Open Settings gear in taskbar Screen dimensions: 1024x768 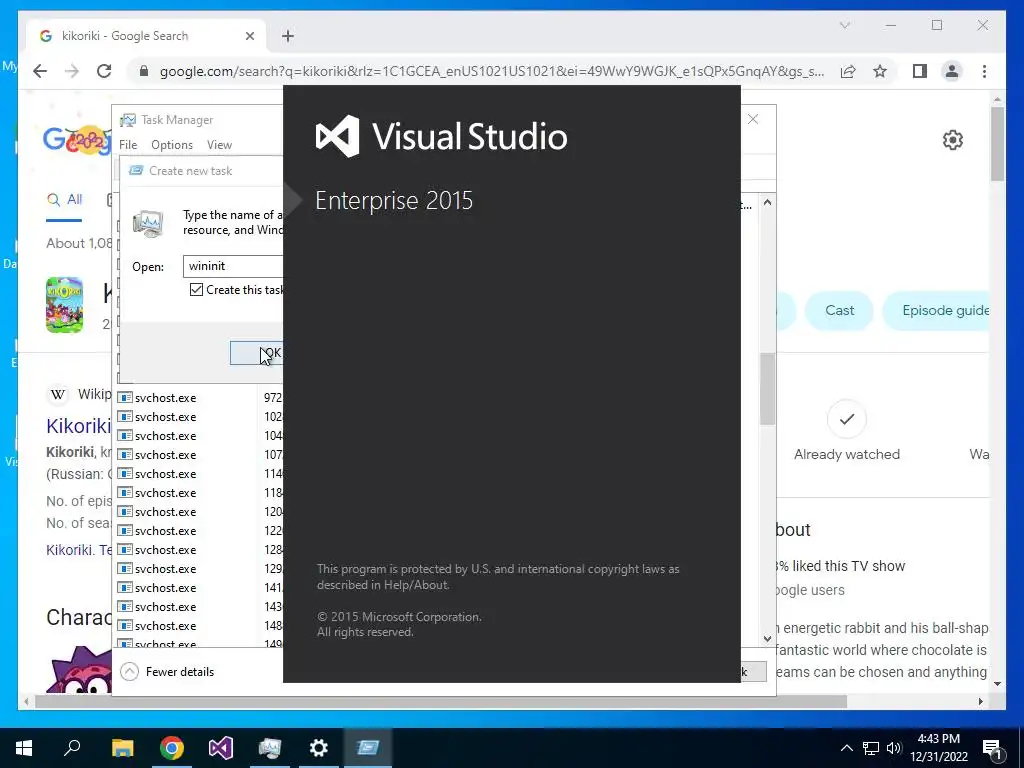click(319, 748)
